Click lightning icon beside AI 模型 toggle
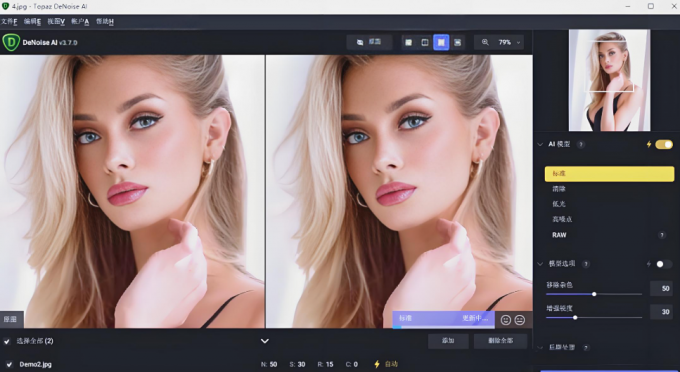This screenshot has height=372, width=680. click(x=649, y=144)
